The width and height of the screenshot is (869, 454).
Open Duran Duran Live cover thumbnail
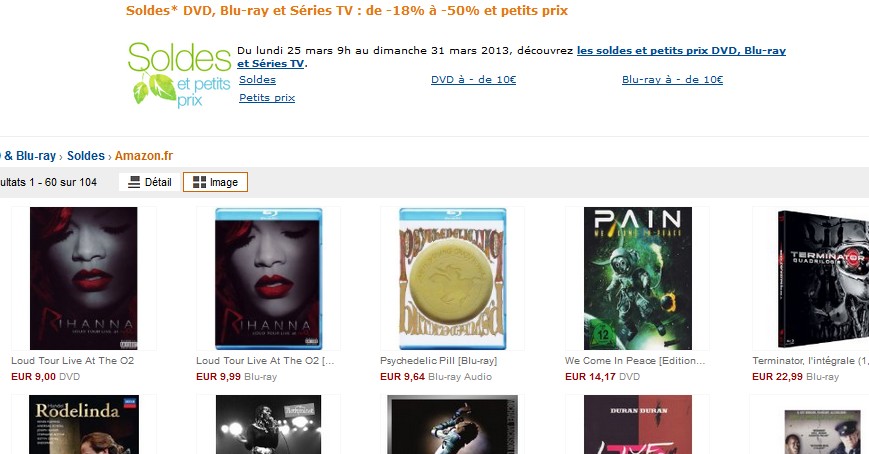click(x=638, y=425)
